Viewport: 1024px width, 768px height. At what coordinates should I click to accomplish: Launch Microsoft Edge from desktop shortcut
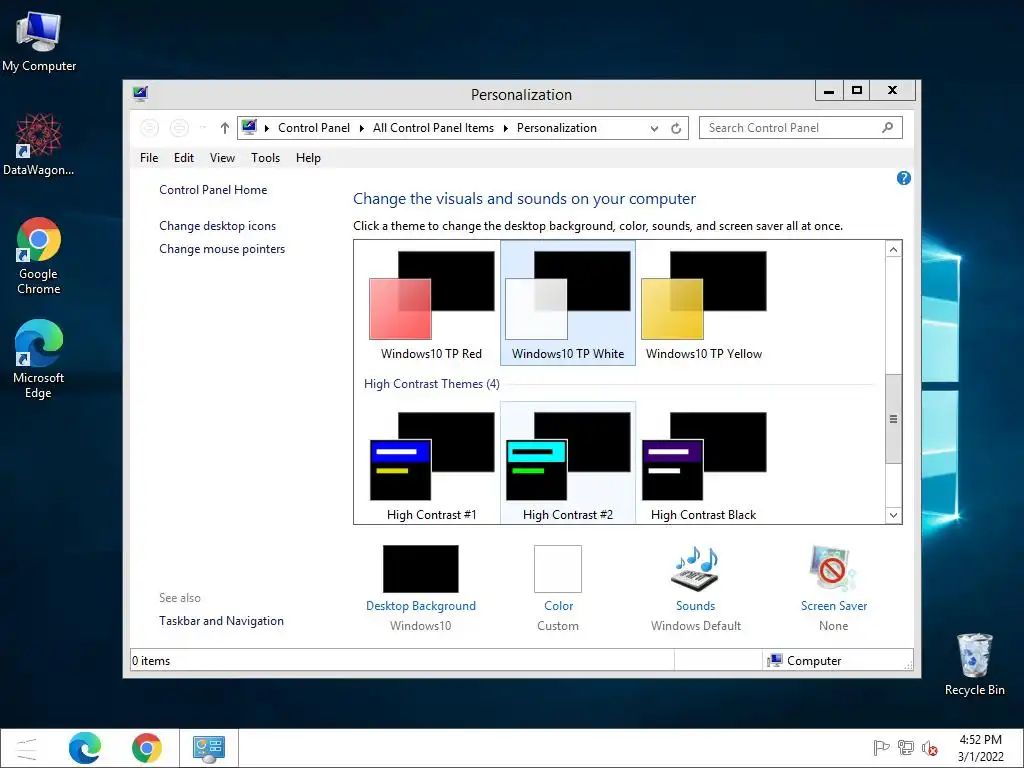click(39, 359)
